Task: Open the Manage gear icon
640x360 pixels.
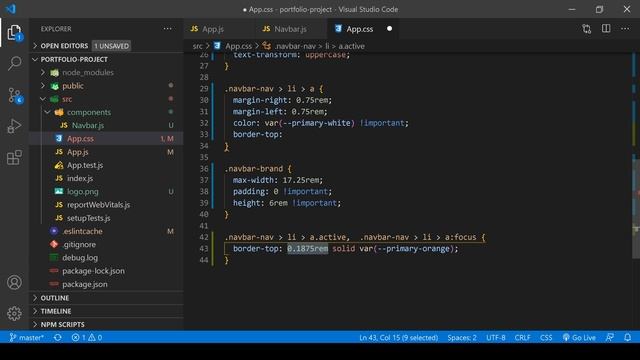Action: click(x=14, y=313)
